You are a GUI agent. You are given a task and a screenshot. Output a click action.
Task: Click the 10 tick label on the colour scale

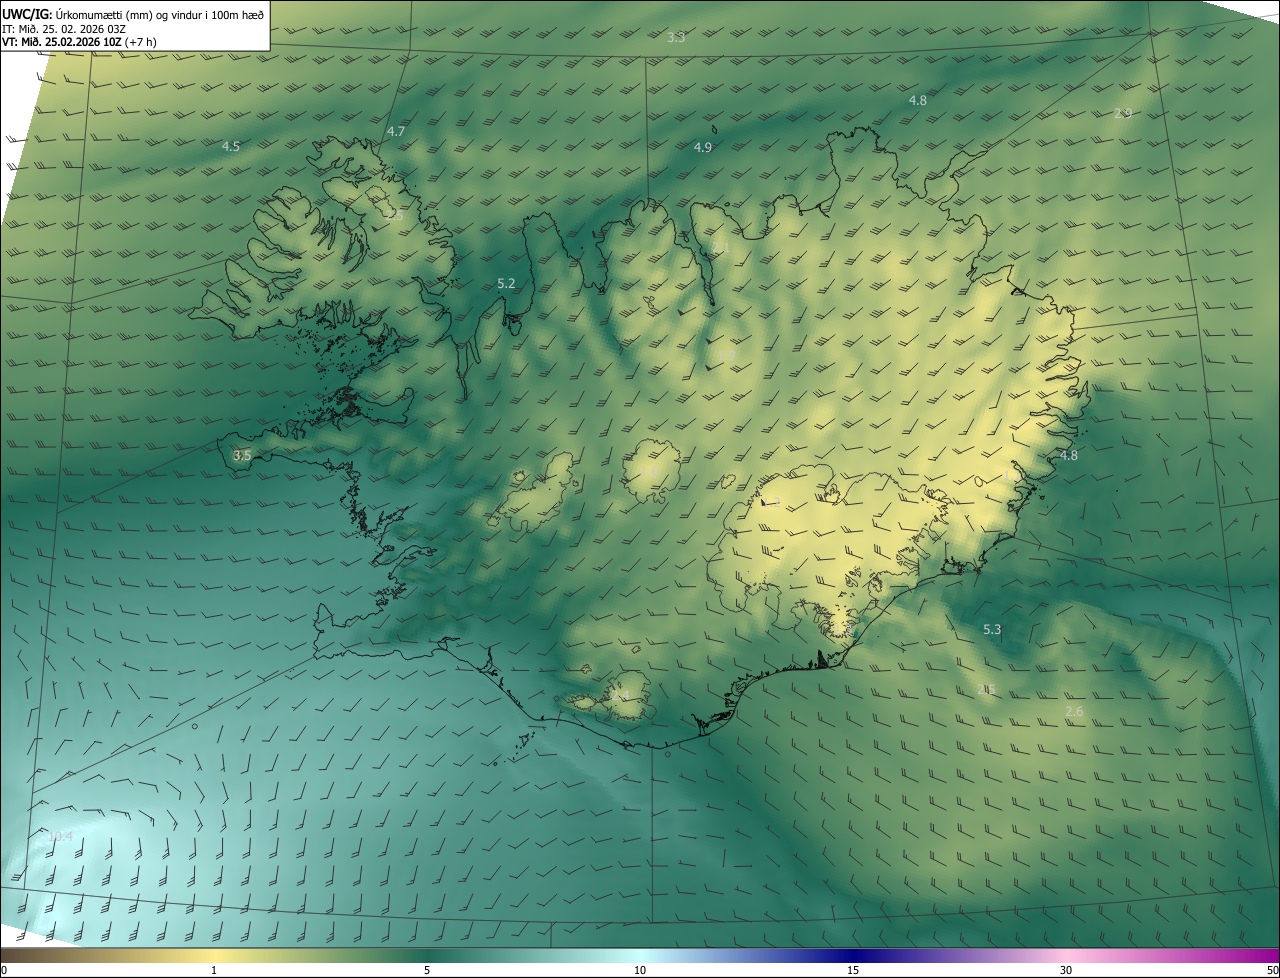(x=640, y=971)
